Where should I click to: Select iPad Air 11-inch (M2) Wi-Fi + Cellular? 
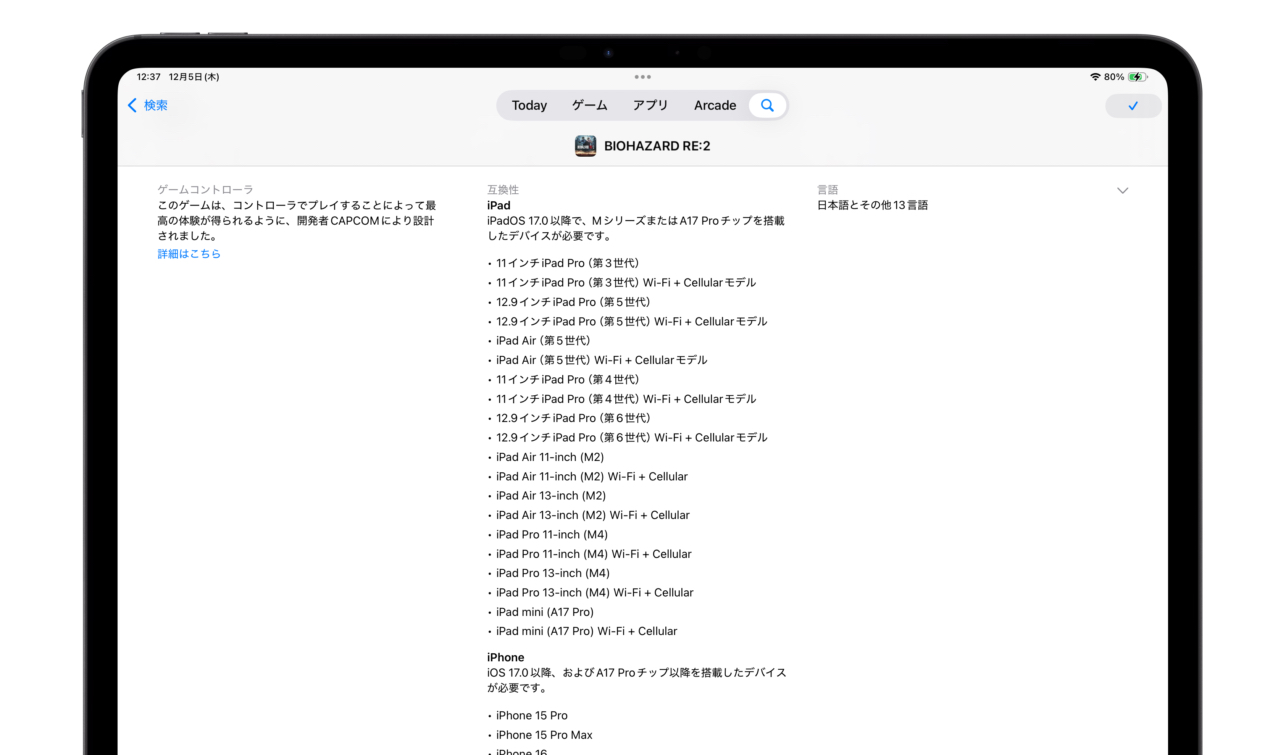click(x=592, y=476)
